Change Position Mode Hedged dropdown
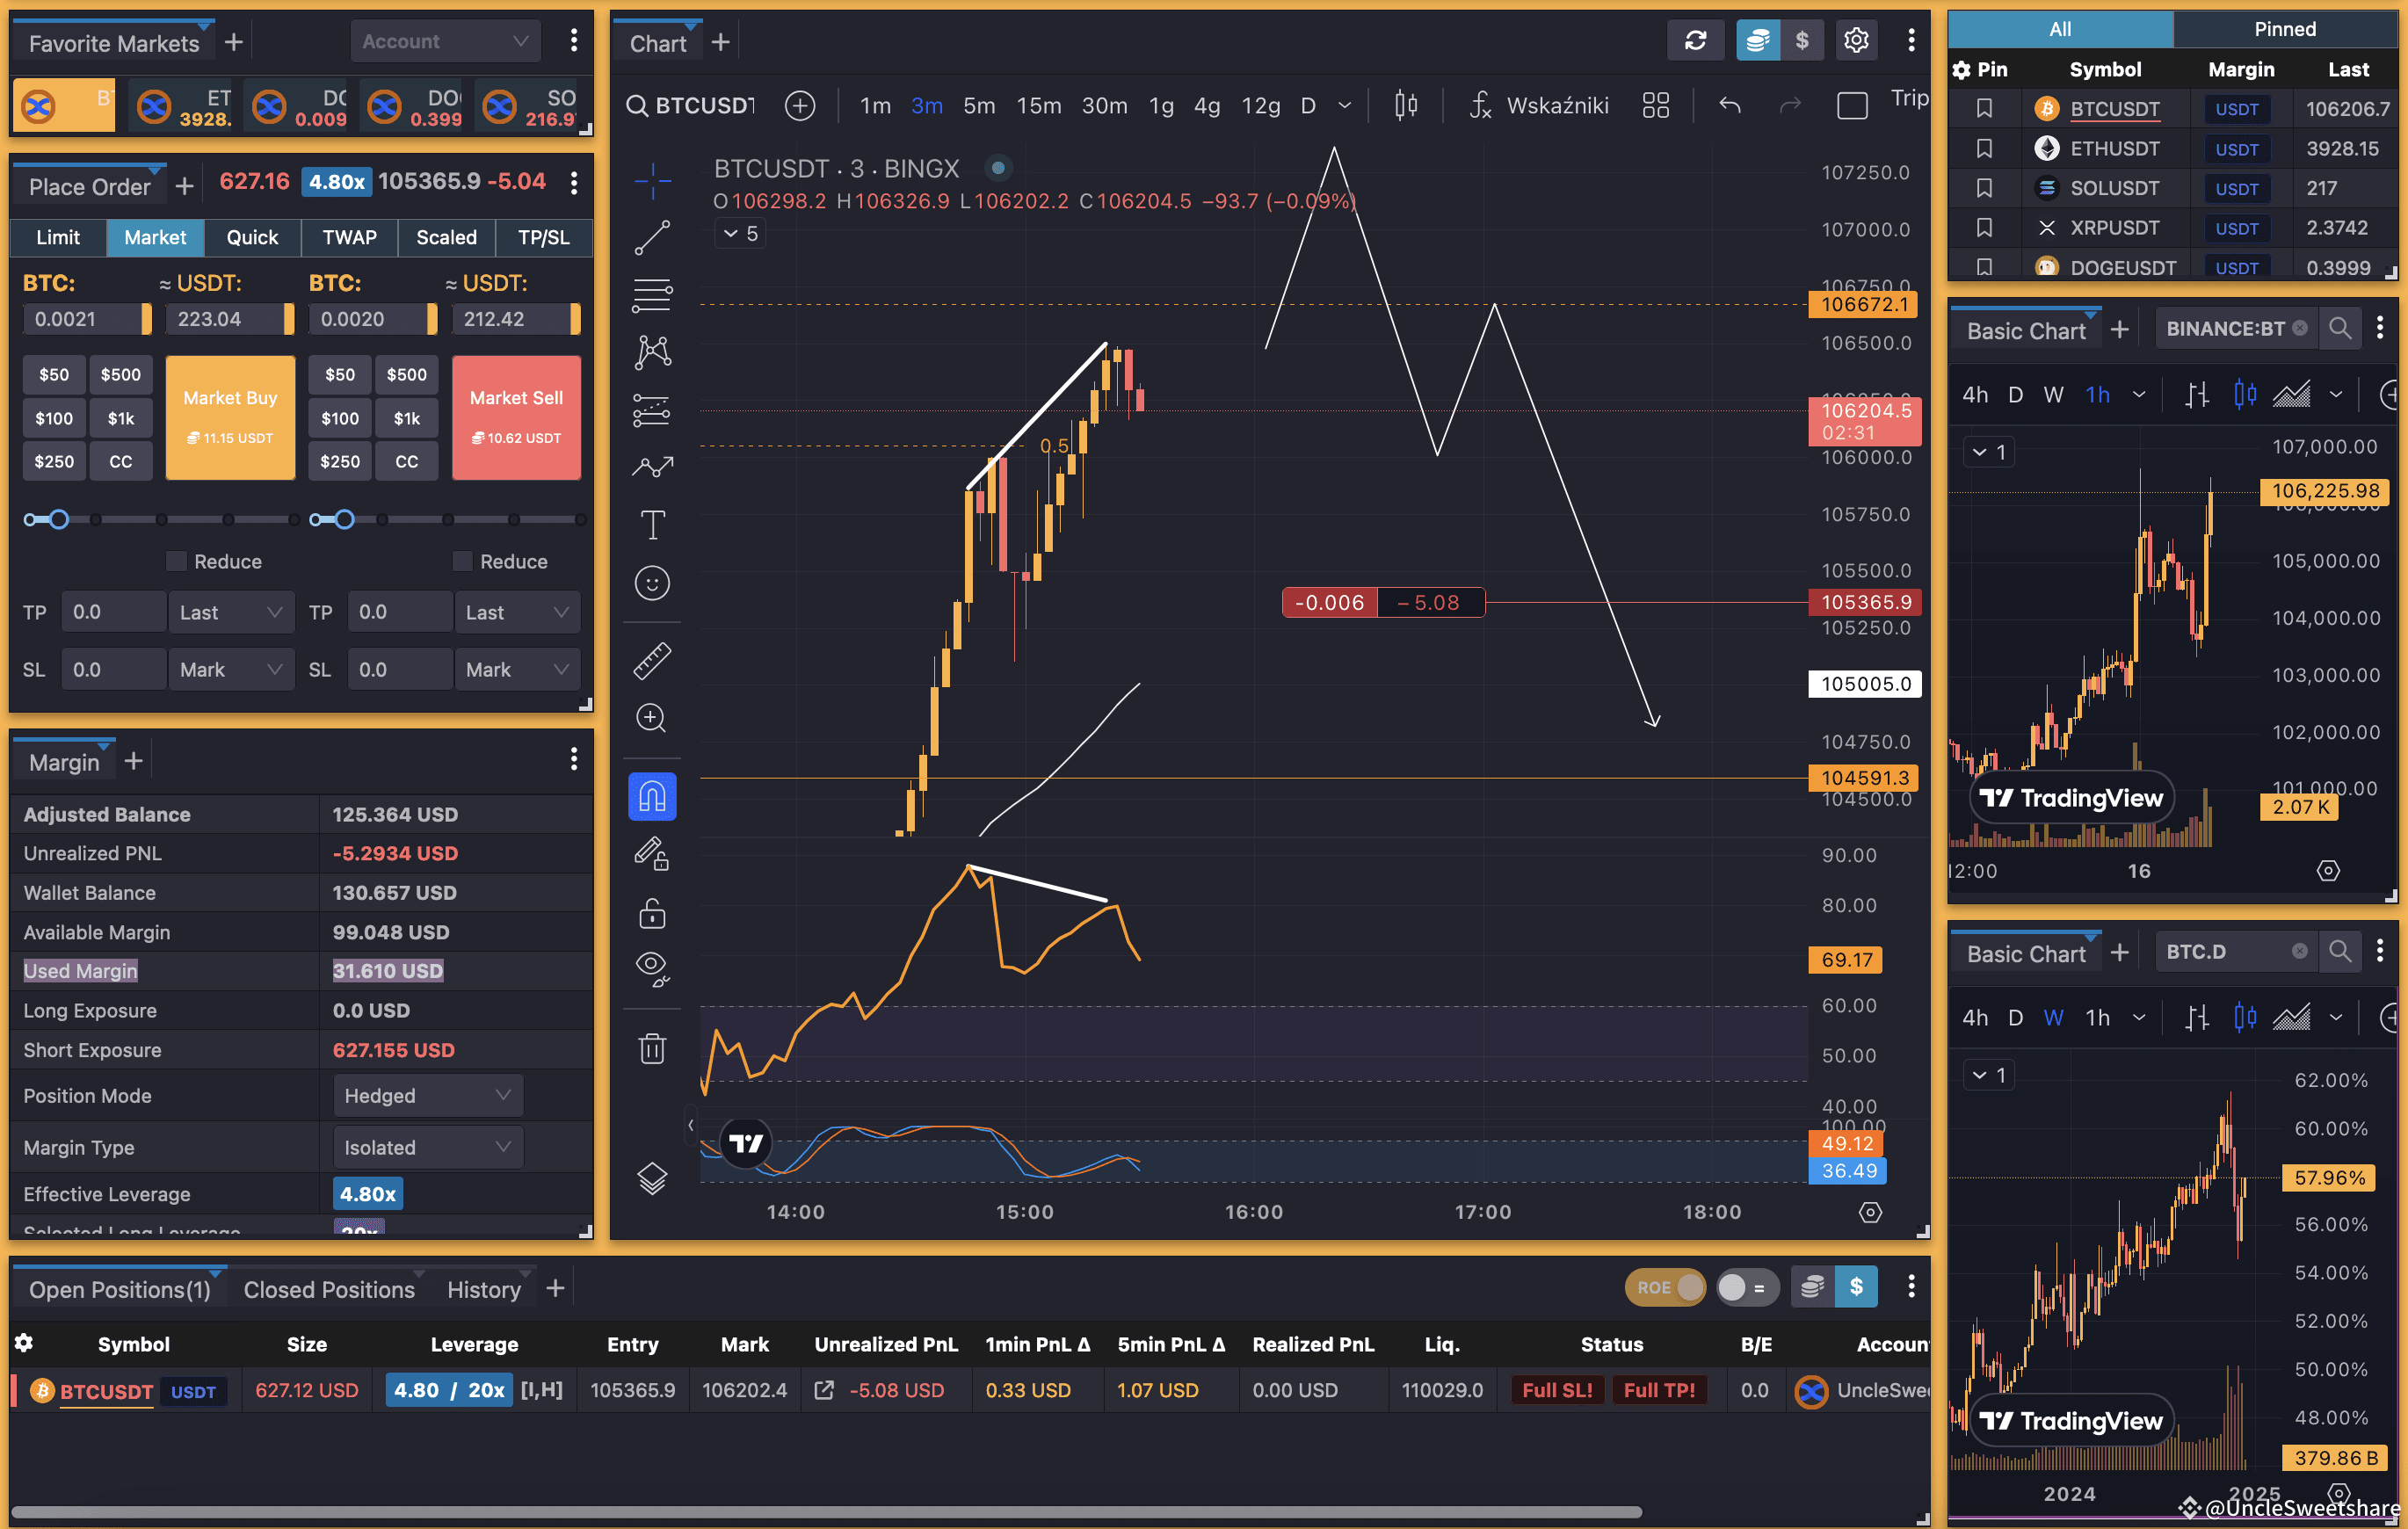Viewport: 2408px width, 1529px height. click(x=428, y=1096)
